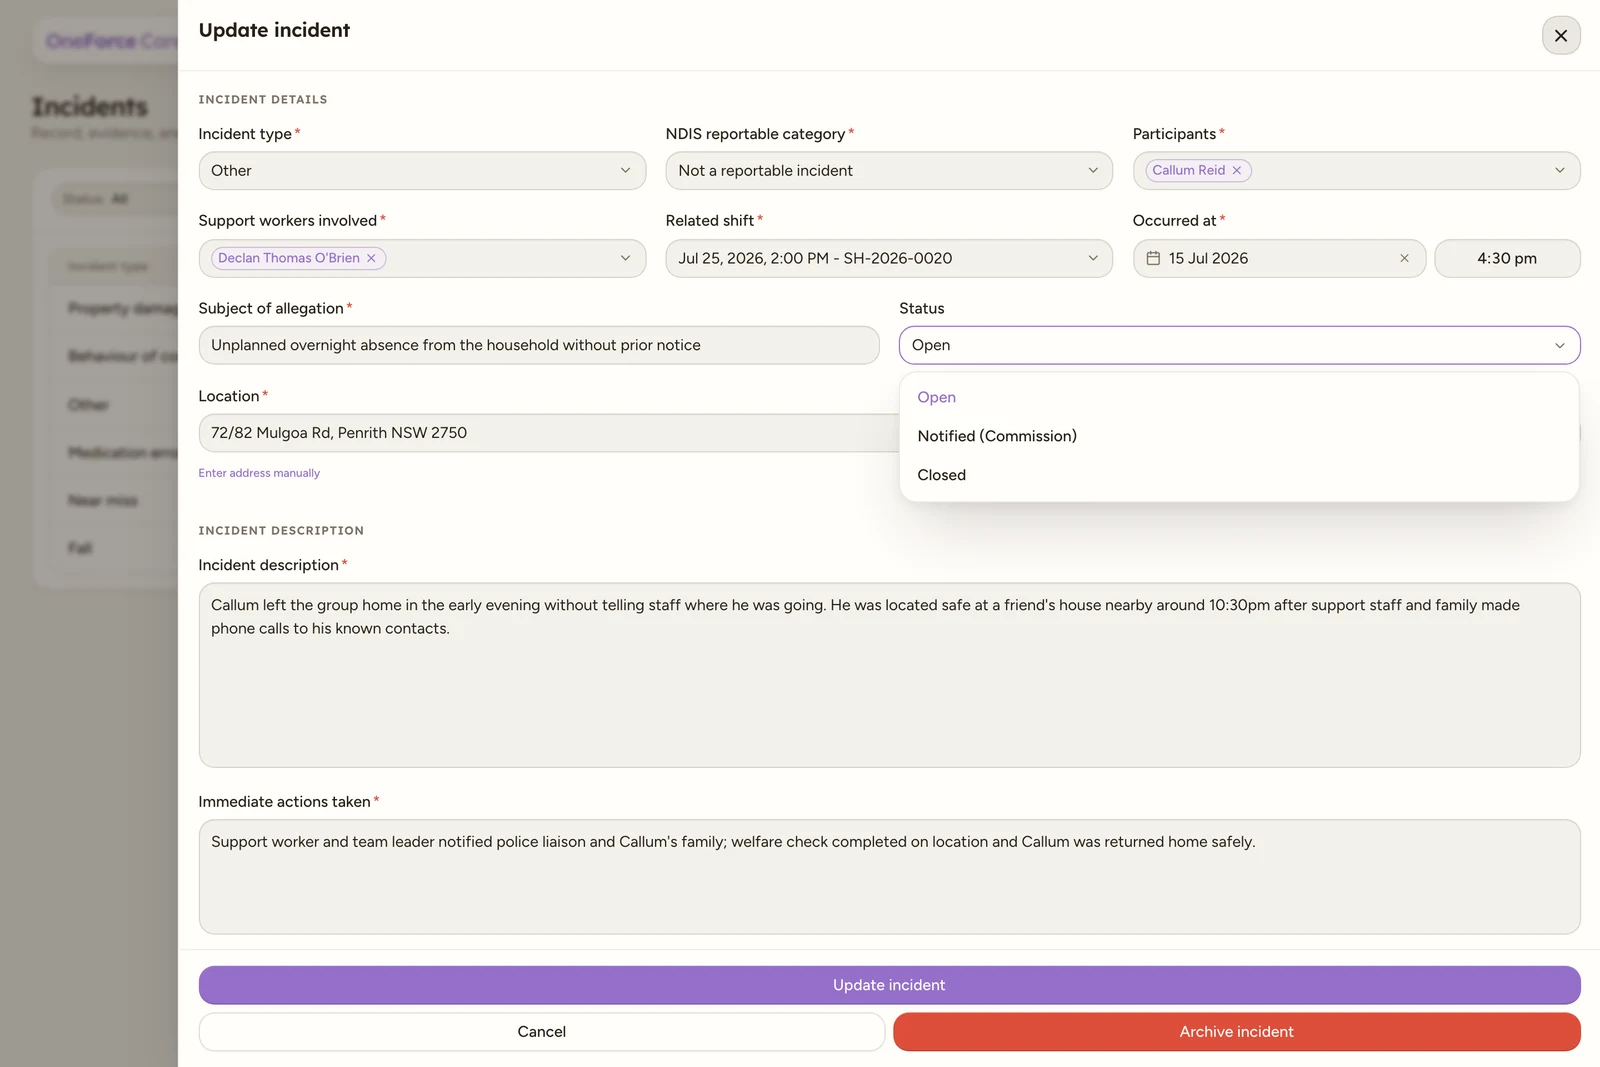Image resolution: width=1600 pixels, height=1067 pixels.
Task: Choose Notified (Commission) status option
Action: pos(1239,436)
